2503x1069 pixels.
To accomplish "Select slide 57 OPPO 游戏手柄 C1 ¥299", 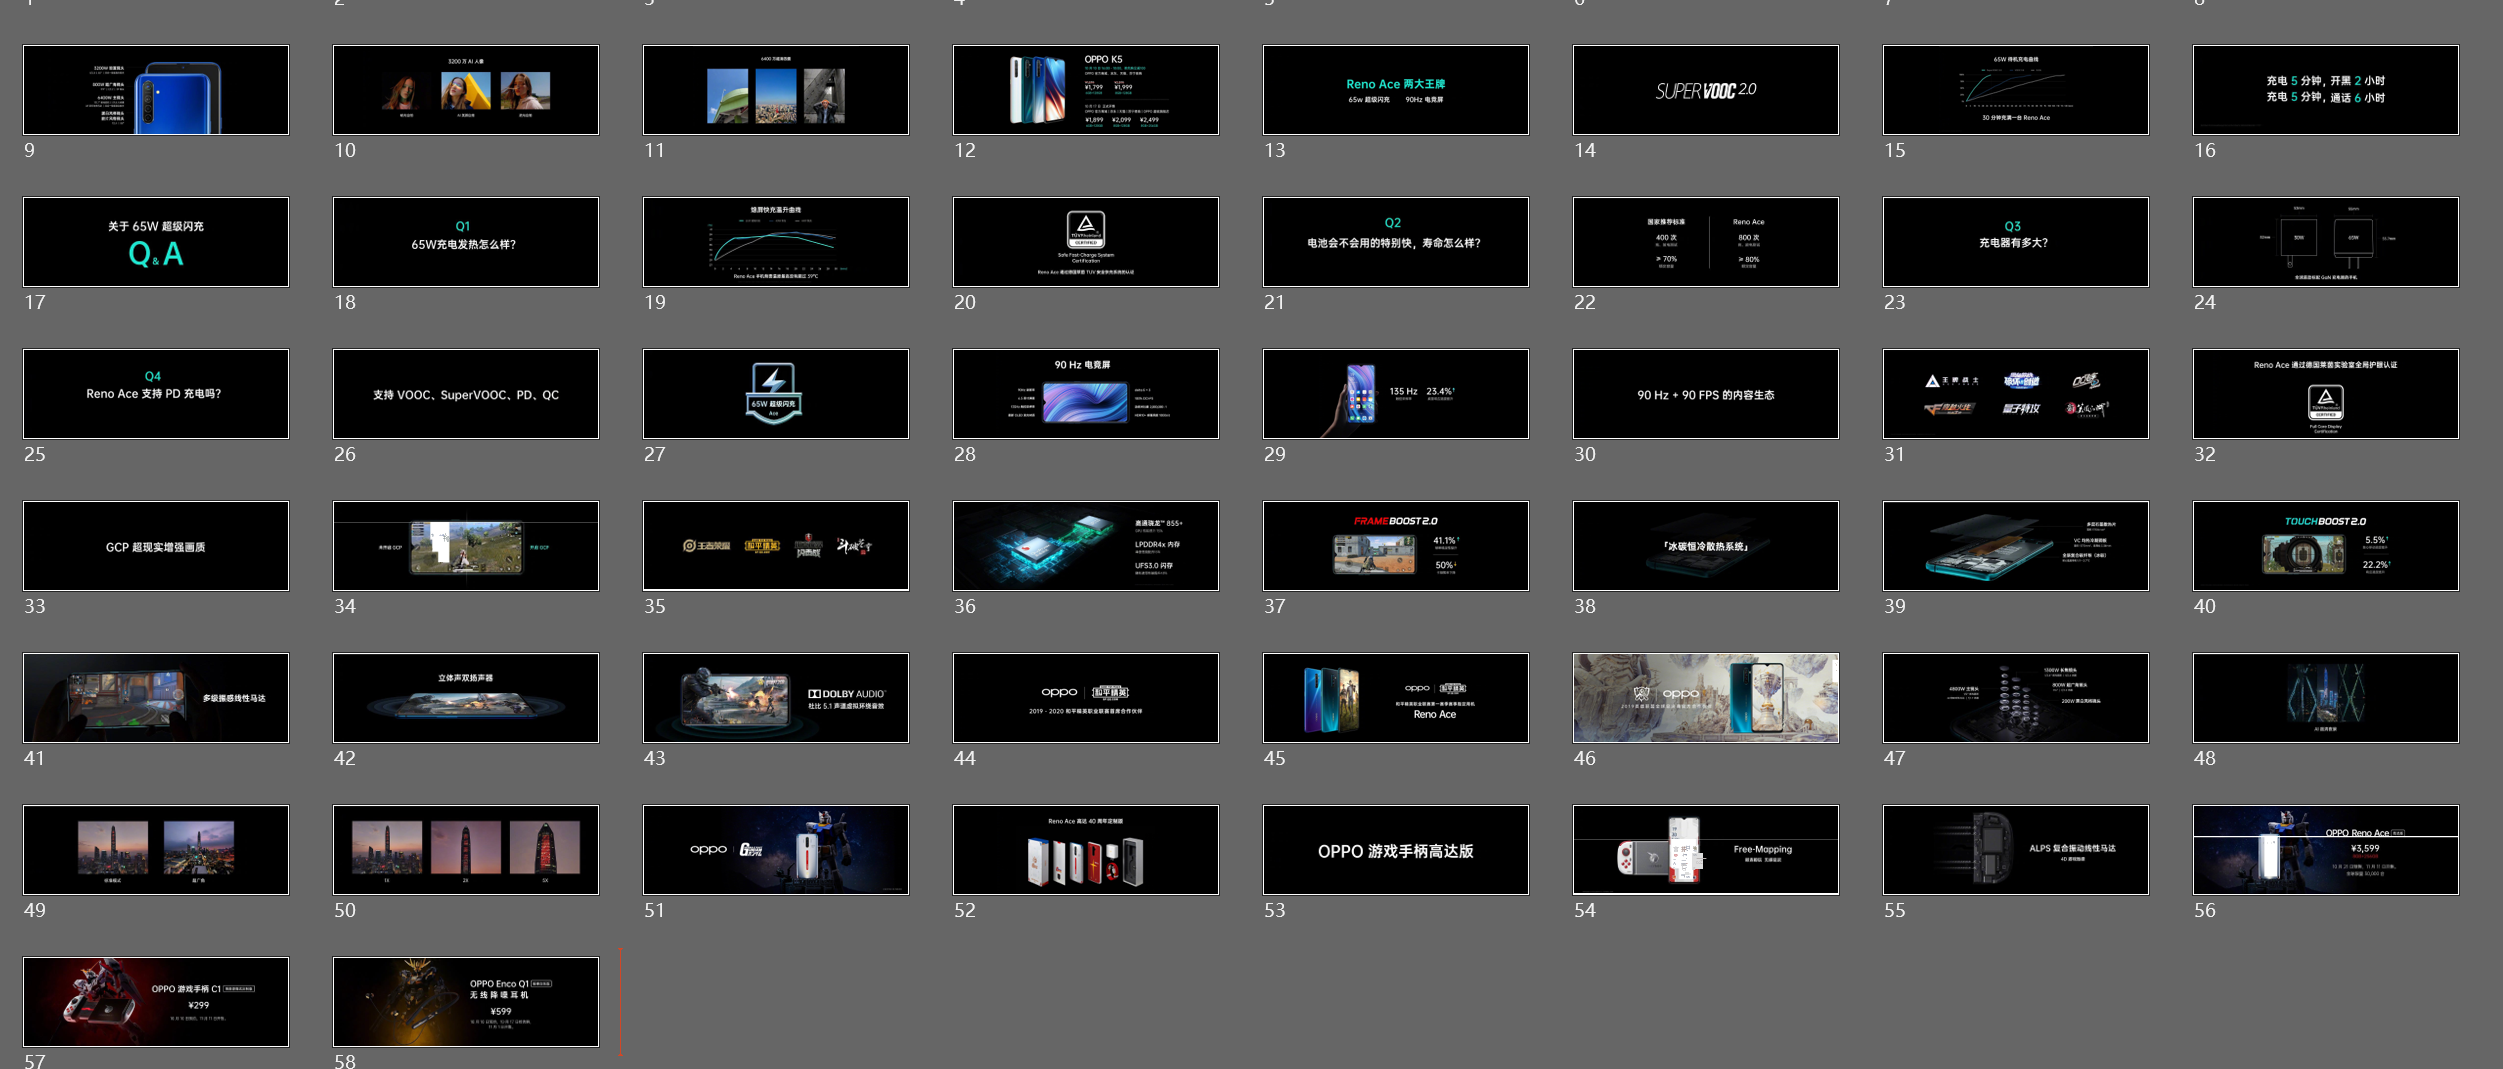I will tap(156, 1002).
